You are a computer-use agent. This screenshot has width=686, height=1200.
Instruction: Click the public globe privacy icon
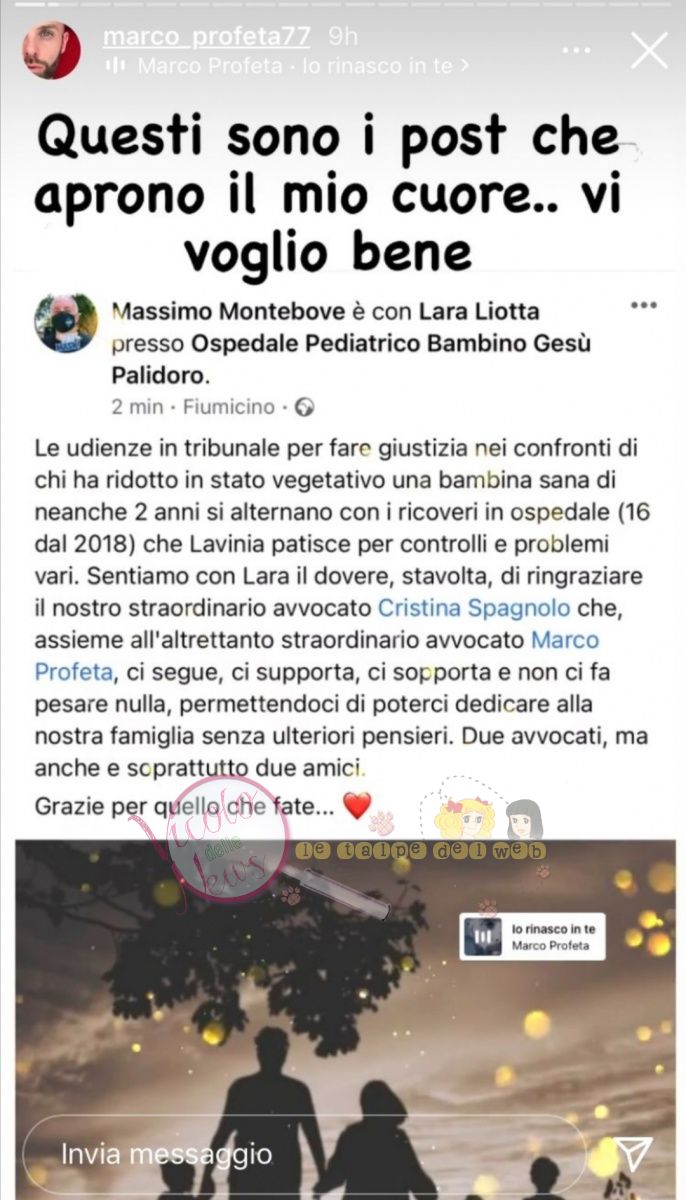point(306,407)
